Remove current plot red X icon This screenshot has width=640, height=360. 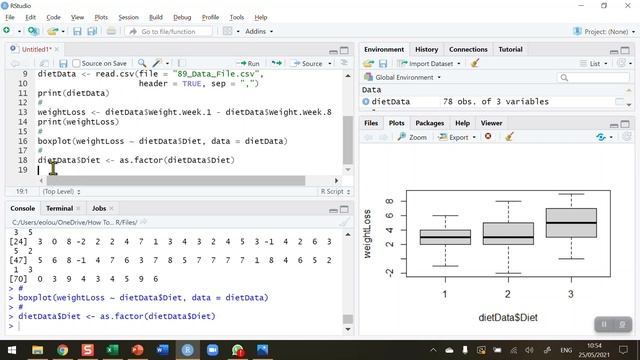click(x=488, y=136)
